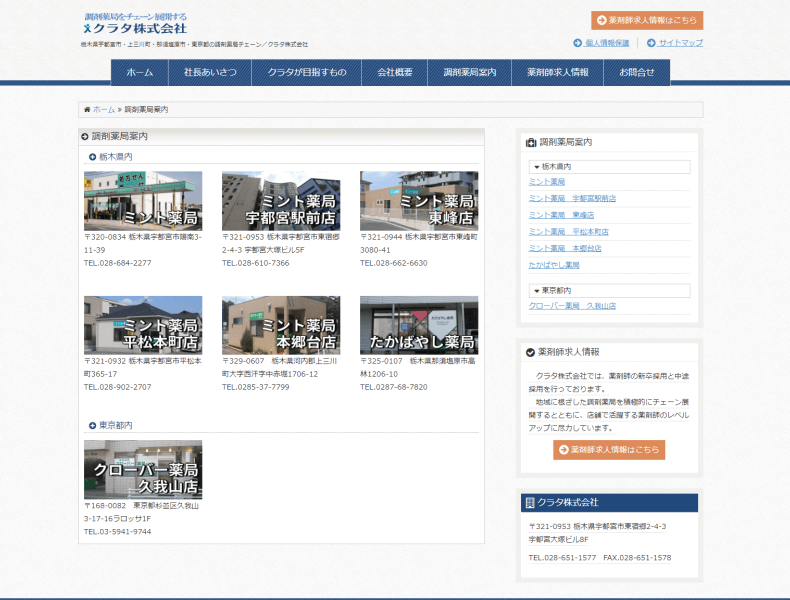
Task: Follow sidebar link たかばやし薬局
Action: point(553,265)
